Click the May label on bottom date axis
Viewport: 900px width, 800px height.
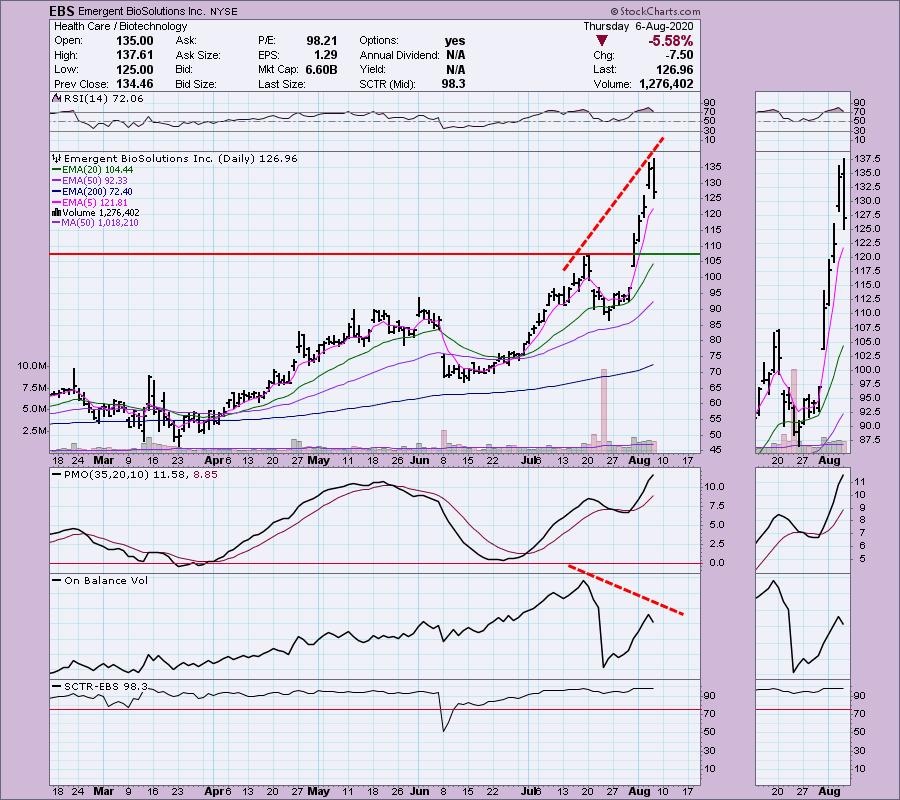[x=319, y=791]
